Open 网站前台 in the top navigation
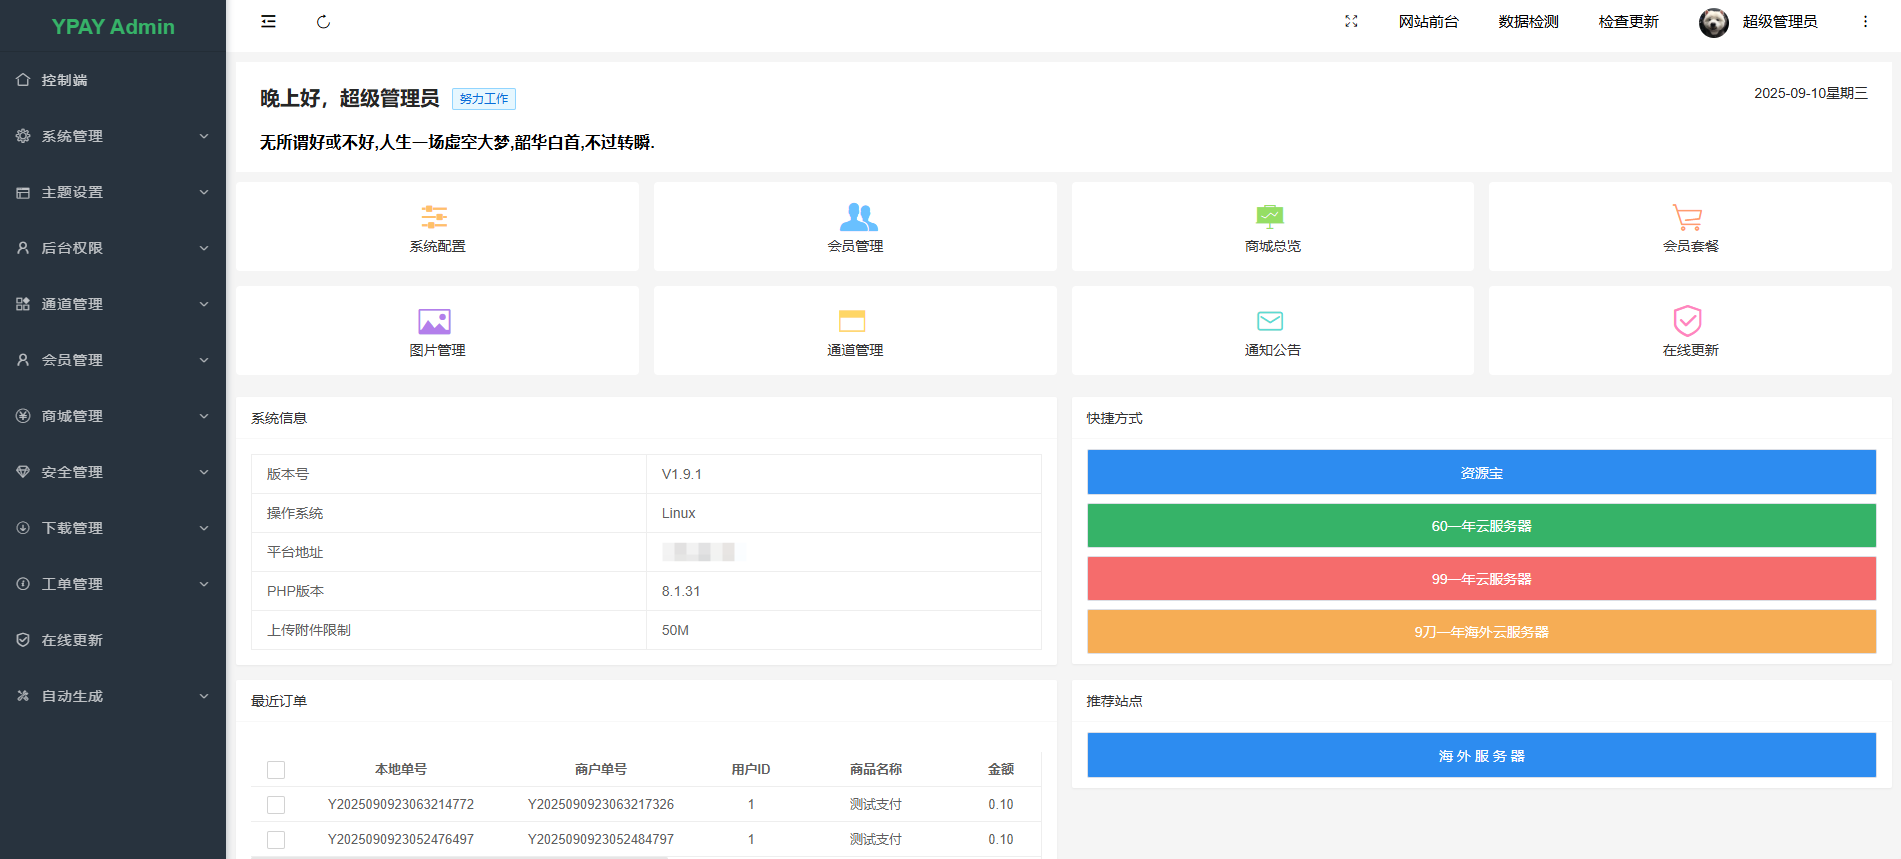1901x859 pixels. 1428,22
